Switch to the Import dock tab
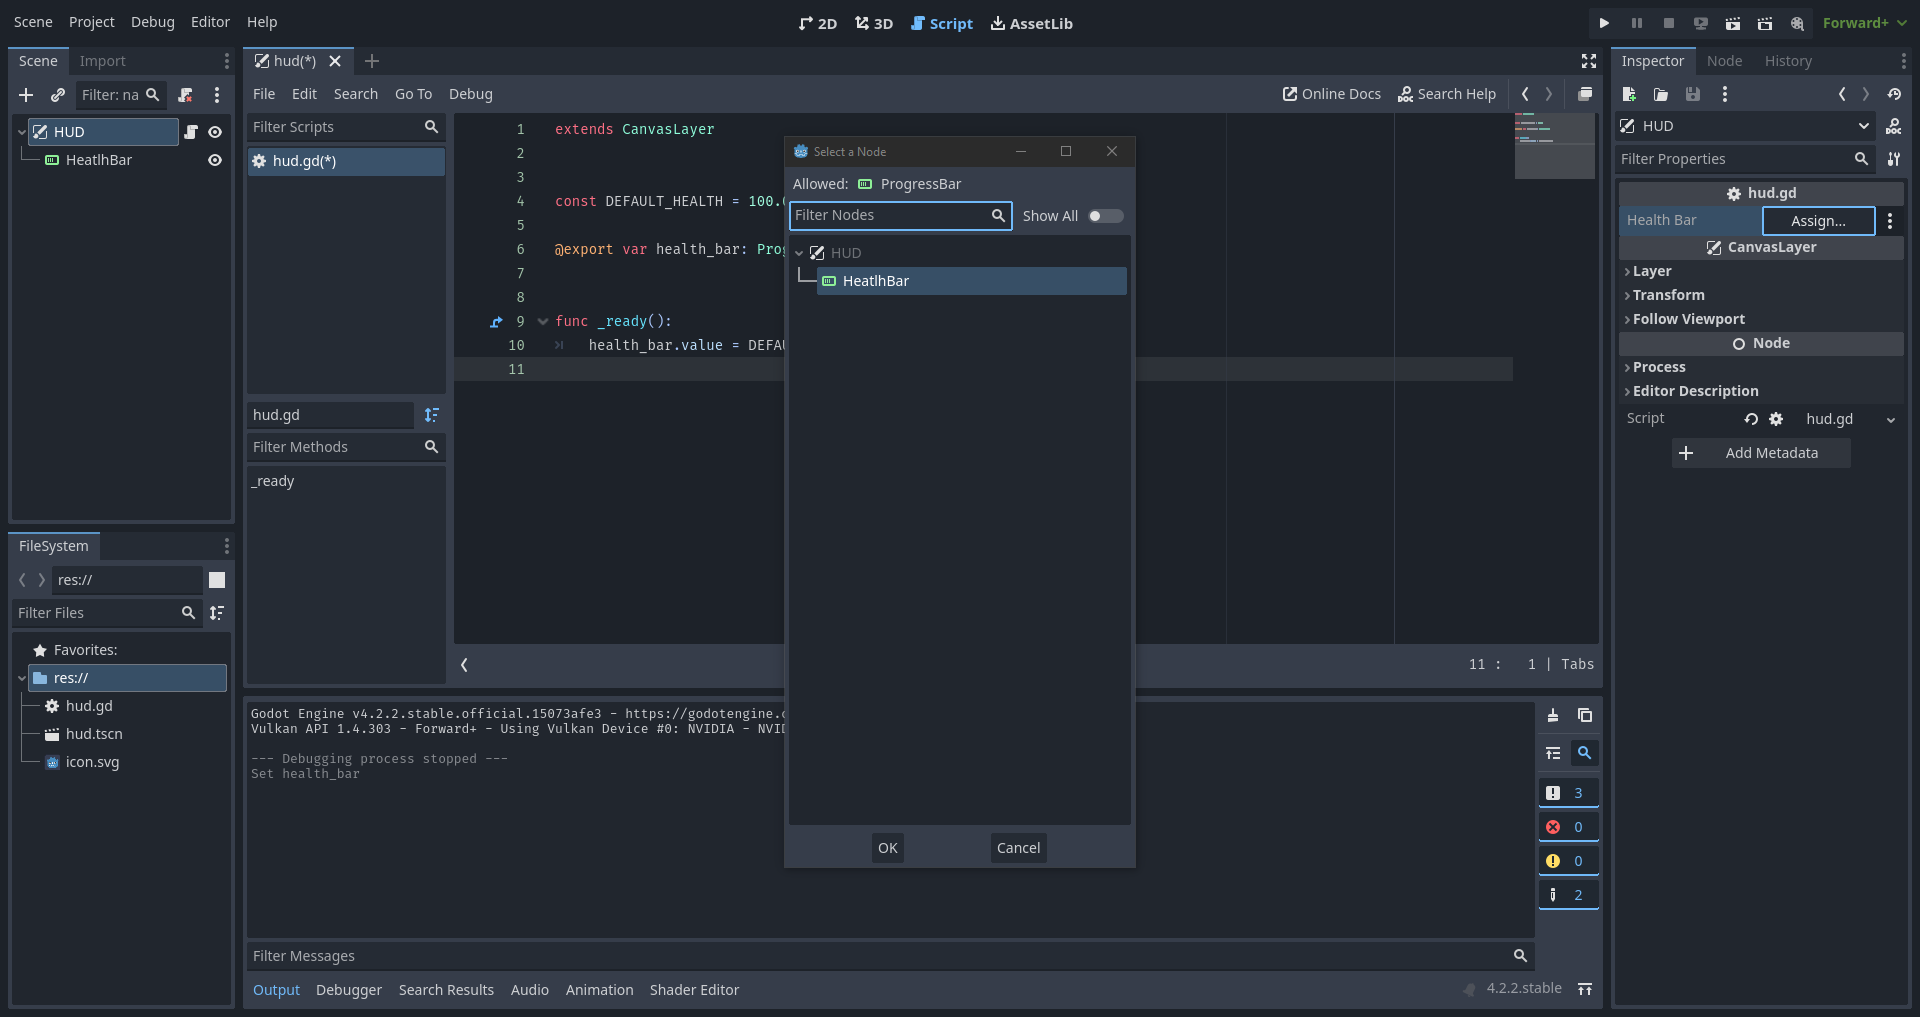This screenshot has height=1017, width=1920. click(x=102, y=61)
